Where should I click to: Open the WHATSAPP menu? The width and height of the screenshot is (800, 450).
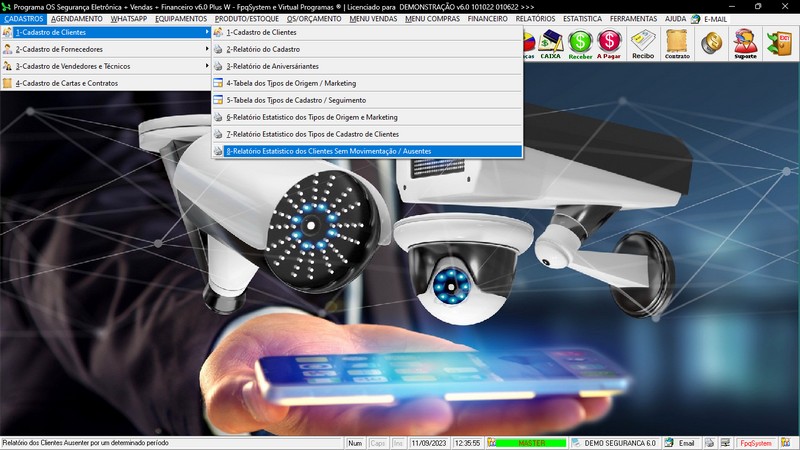pyautogui.click(x=128, y=19)
